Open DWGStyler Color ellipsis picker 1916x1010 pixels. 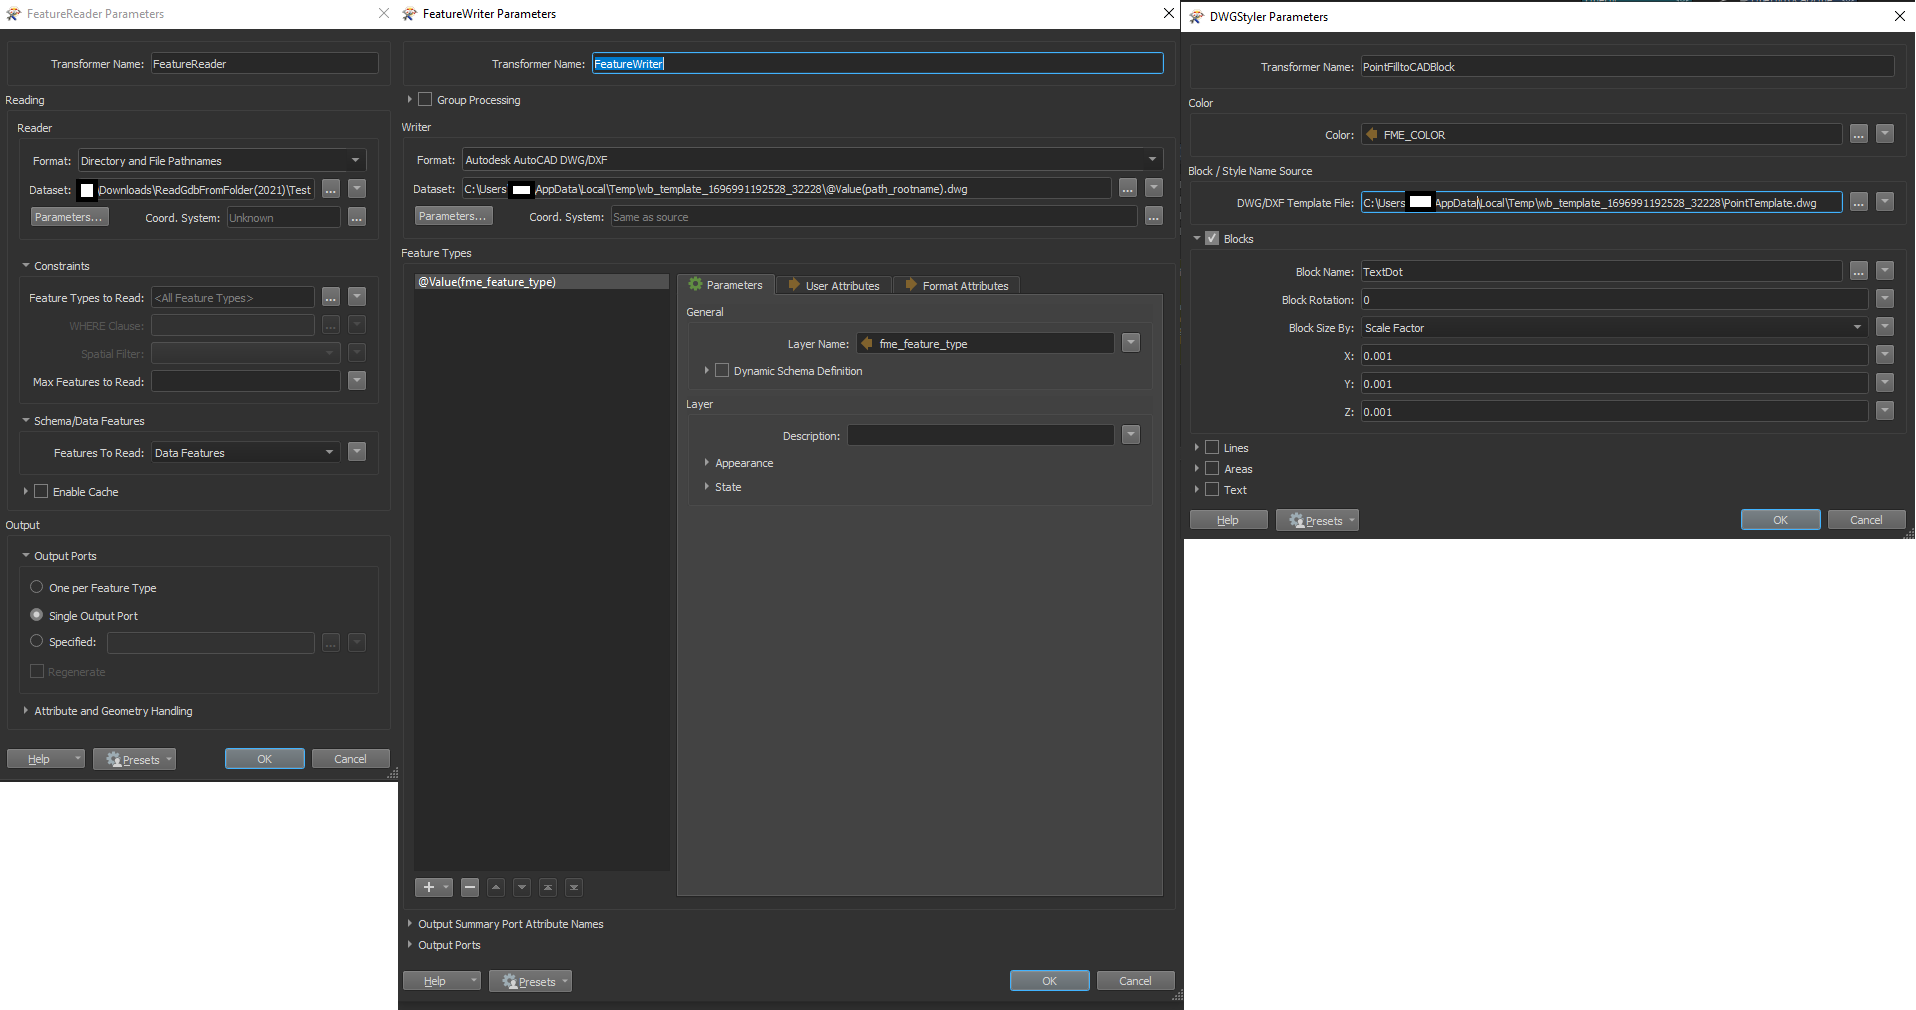(1859, 134)
